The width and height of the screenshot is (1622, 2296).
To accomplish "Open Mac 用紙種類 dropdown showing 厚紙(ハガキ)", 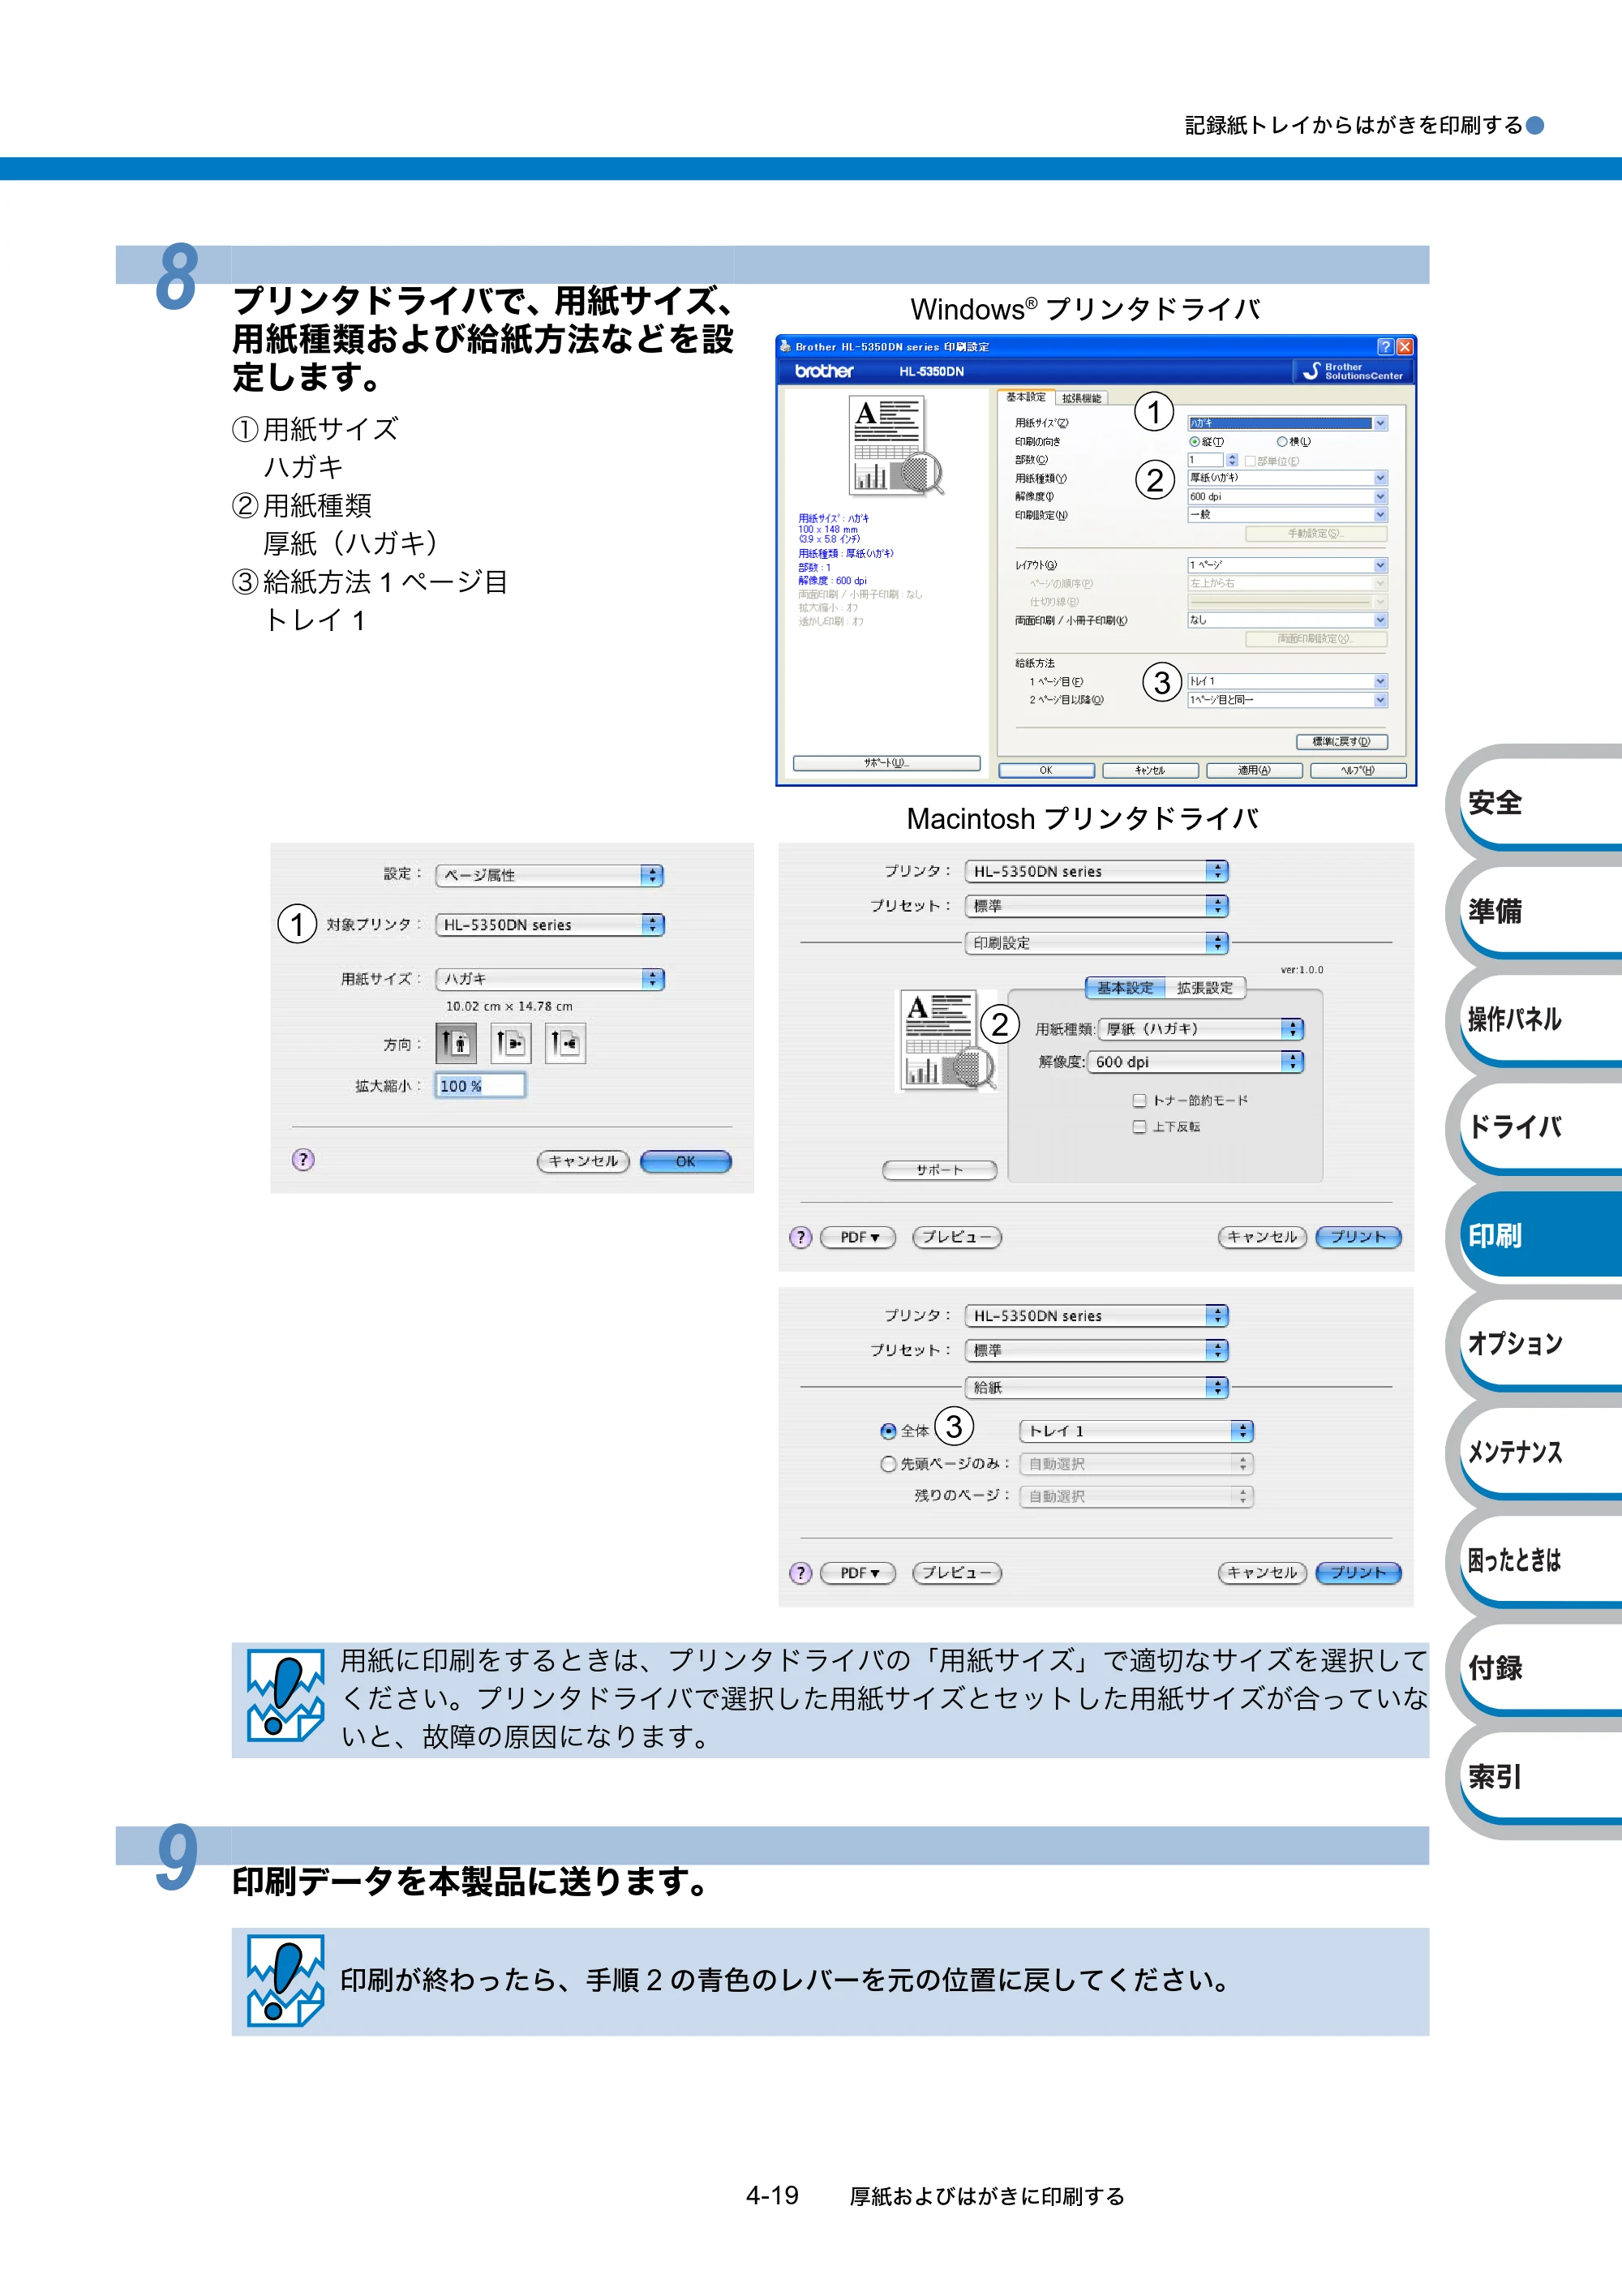I will tap(1201, 1029).
